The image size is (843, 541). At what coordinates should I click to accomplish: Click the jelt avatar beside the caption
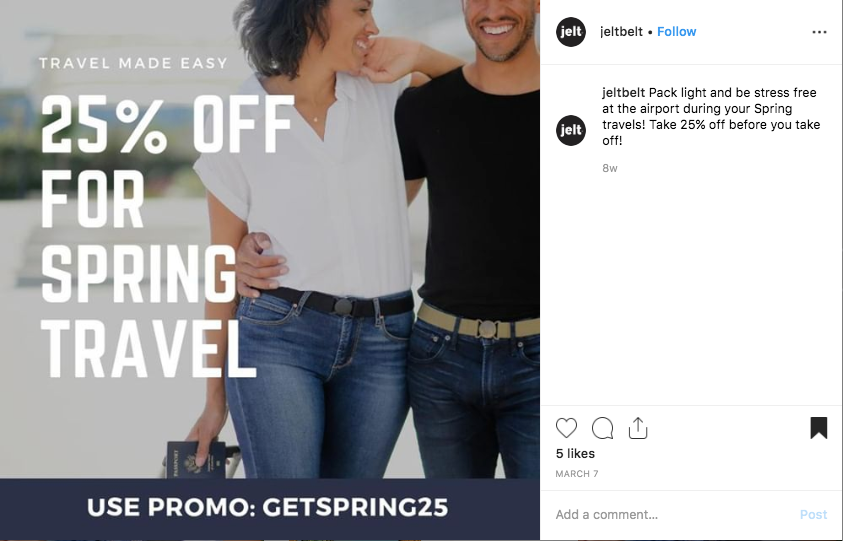coord(571,130)
